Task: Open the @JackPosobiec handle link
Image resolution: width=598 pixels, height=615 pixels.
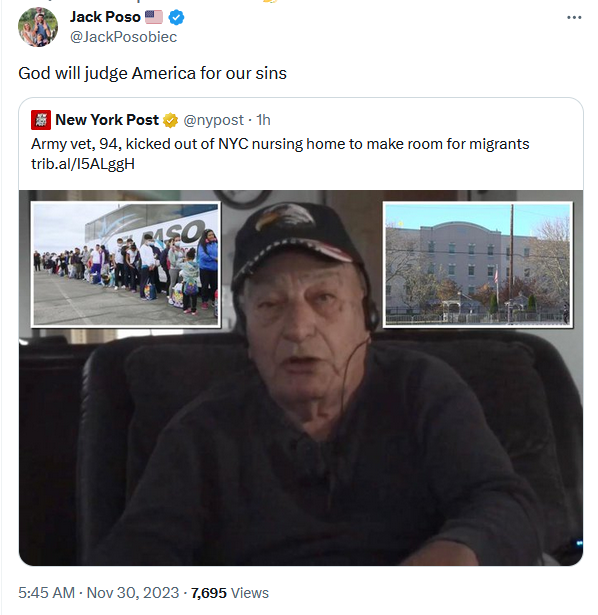Action: click(124, 37)
